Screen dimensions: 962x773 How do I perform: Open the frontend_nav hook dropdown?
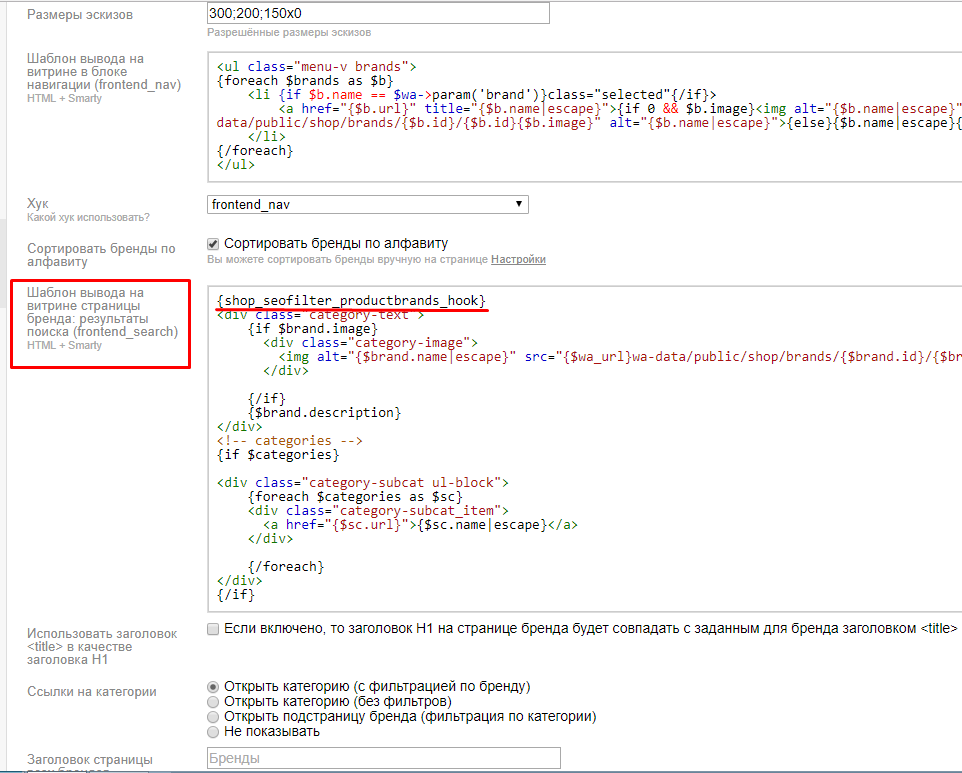(367, 204)
